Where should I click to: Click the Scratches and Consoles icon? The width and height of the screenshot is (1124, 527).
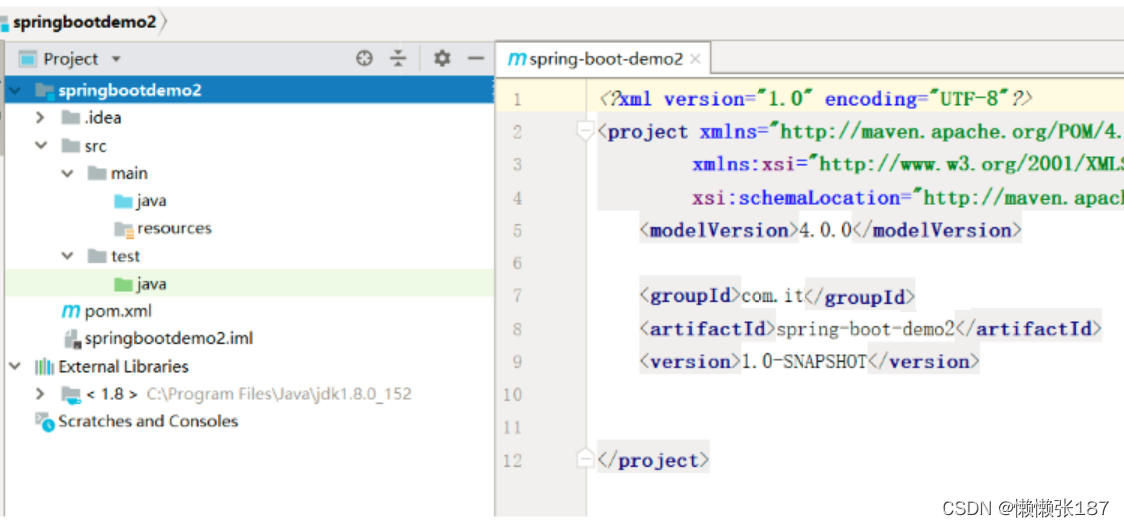44,422
